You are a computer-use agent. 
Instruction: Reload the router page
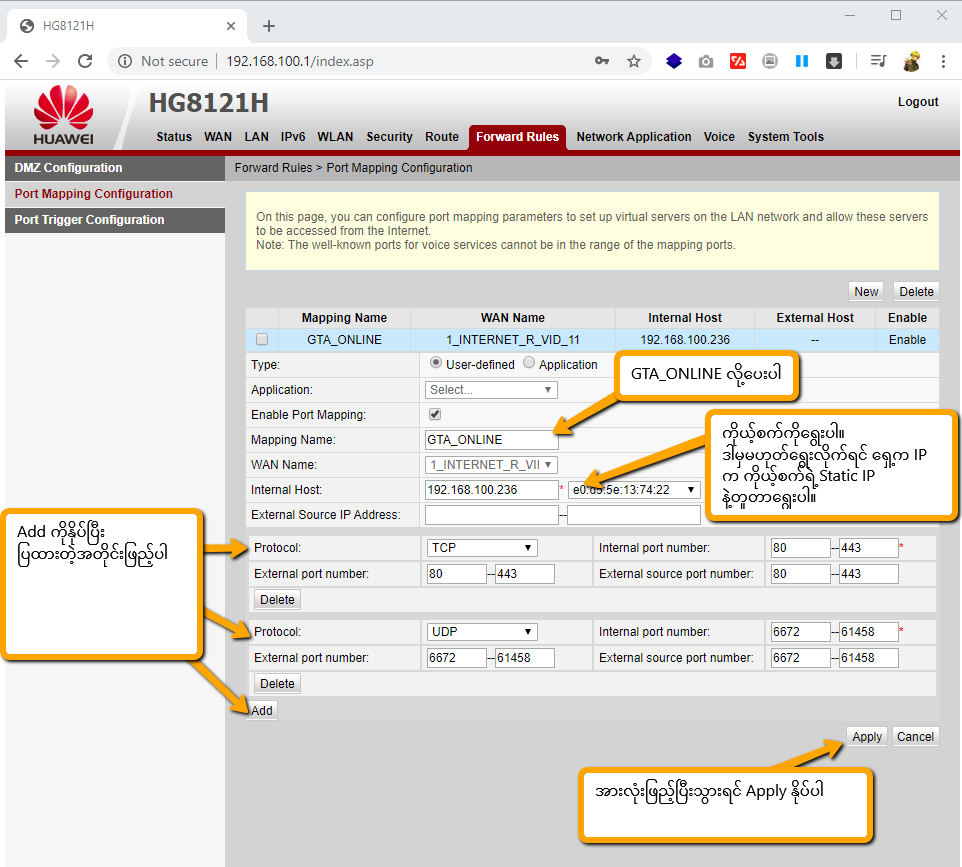(x=85, y=61)
